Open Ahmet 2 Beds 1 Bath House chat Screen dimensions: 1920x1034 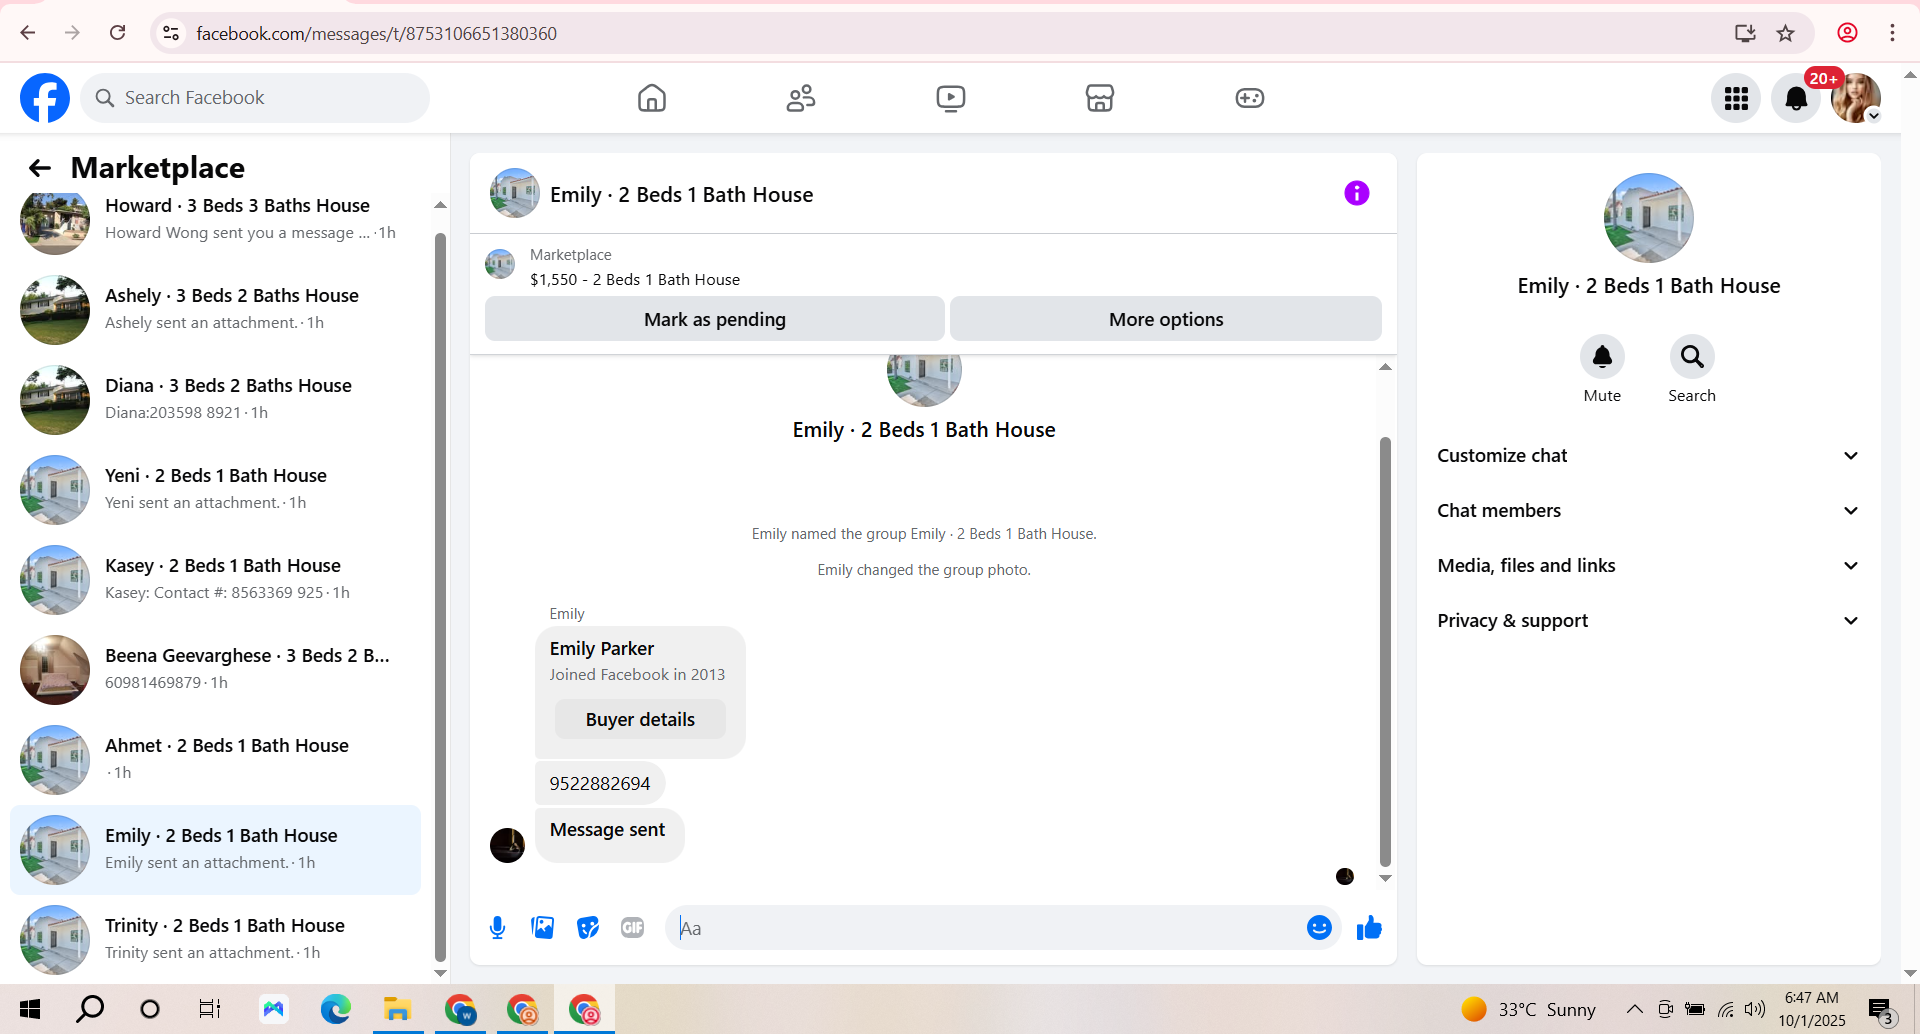coord(215,760)
